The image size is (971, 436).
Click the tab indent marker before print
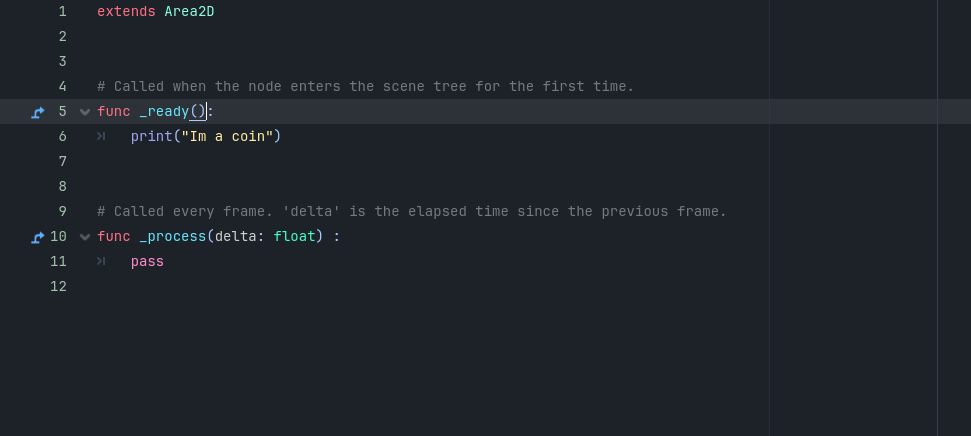point(101,136)
